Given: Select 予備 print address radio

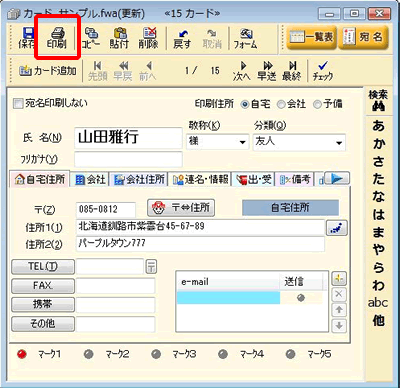Looking at the screenshot, I should [317, 104].
